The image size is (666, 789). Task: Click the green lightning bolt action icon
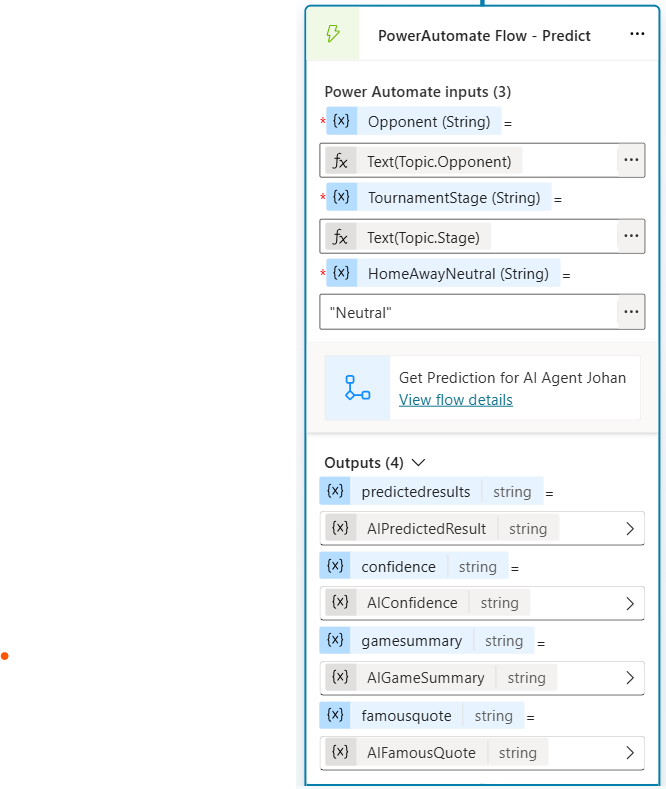[333, 34]
